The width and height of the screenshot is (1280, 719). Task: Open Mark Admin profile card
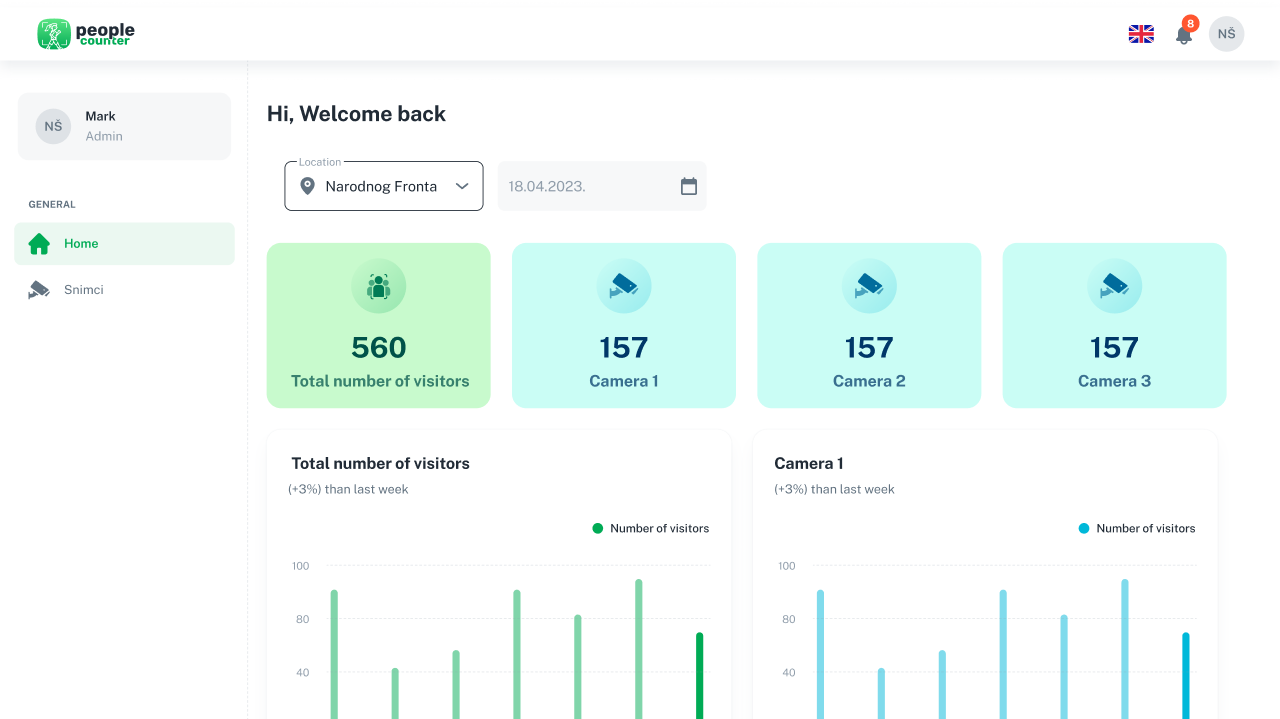[124, 126]
